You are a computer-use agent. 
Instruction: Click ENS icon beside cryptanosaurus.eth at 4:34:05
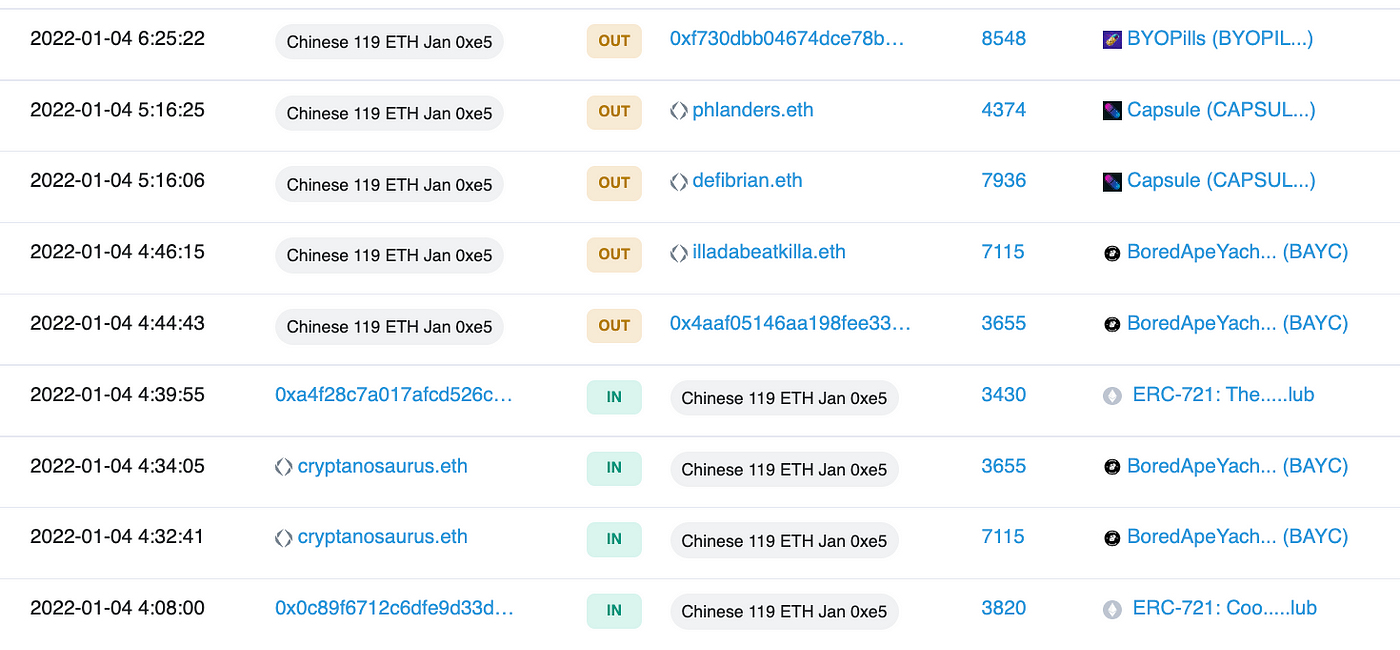click(284, 467)
